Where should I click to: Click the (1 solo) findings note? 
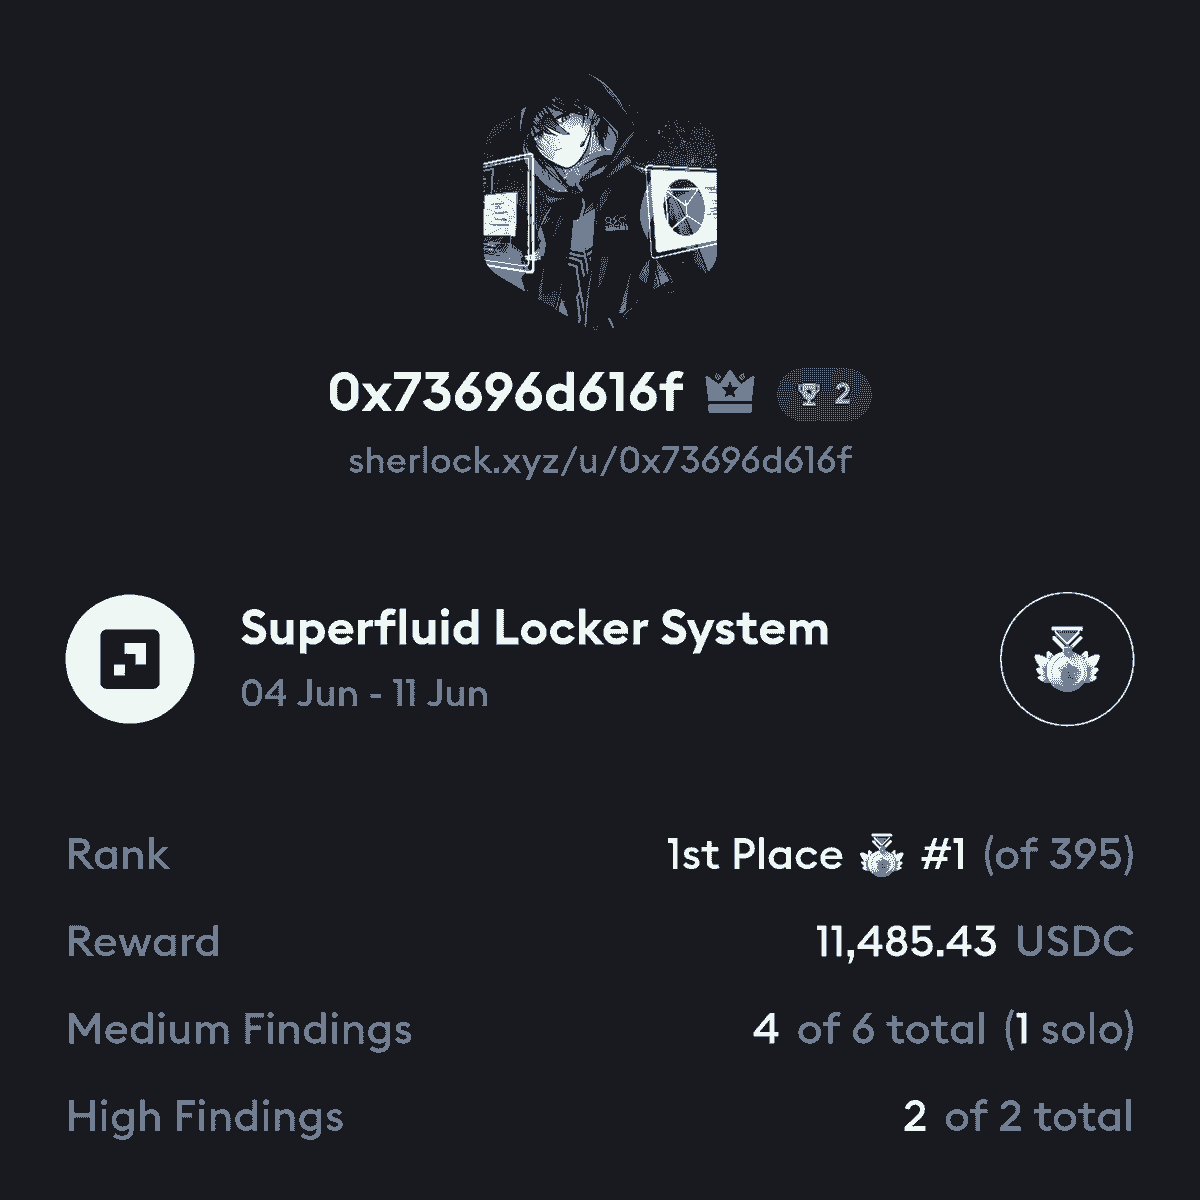tap(1069, 1029)
